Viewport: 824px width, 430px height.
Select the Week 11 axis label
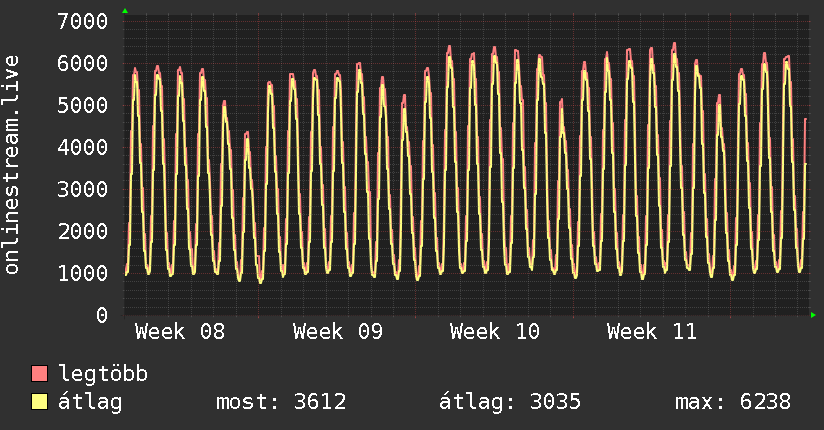pos(652,332)
